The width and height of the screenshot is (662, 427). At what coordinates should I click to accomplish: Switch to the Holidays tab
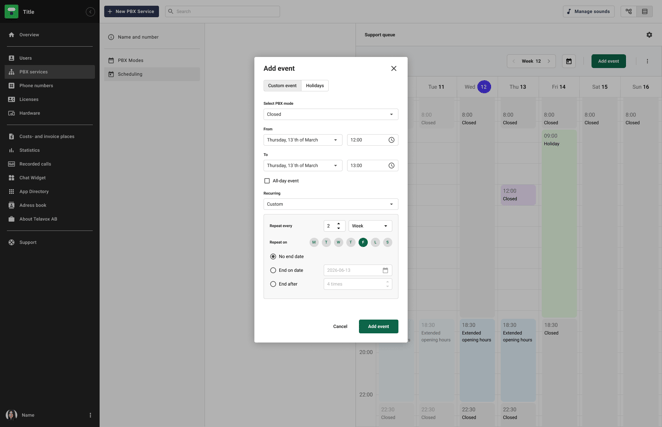pos(315,85)
